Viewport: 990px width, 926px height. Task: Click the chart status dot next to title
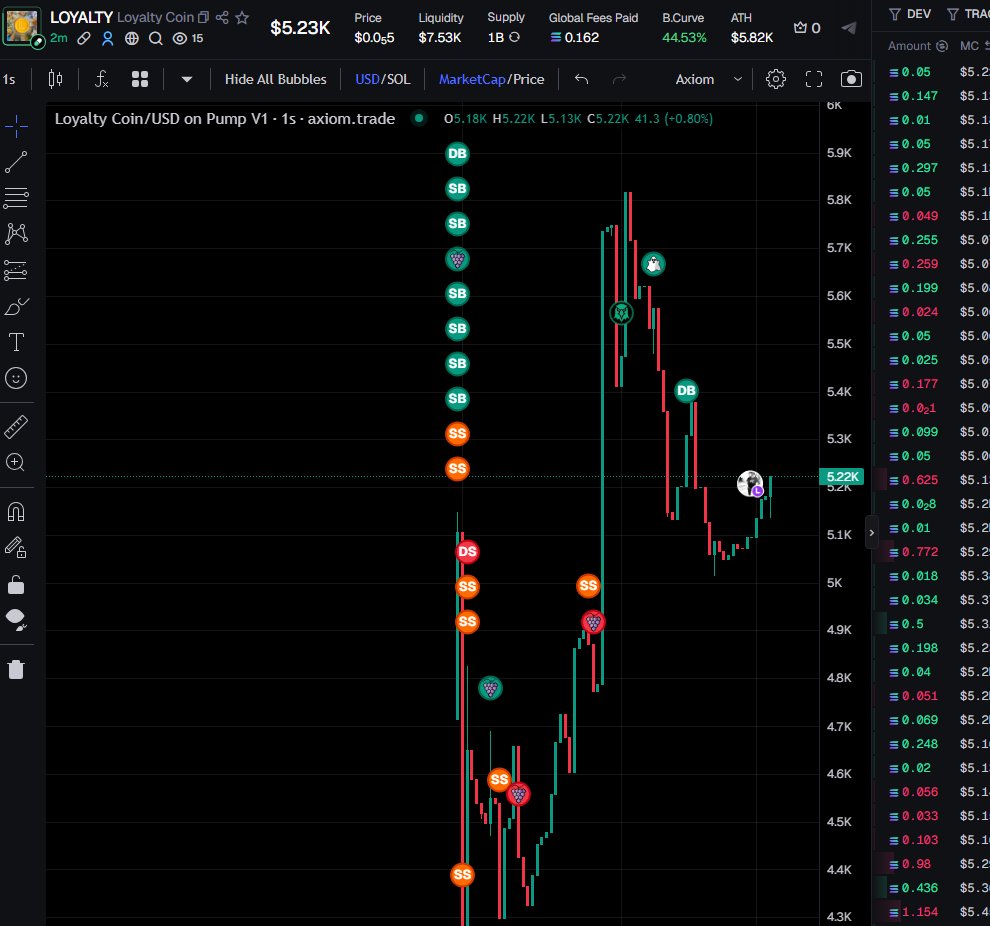418,118
